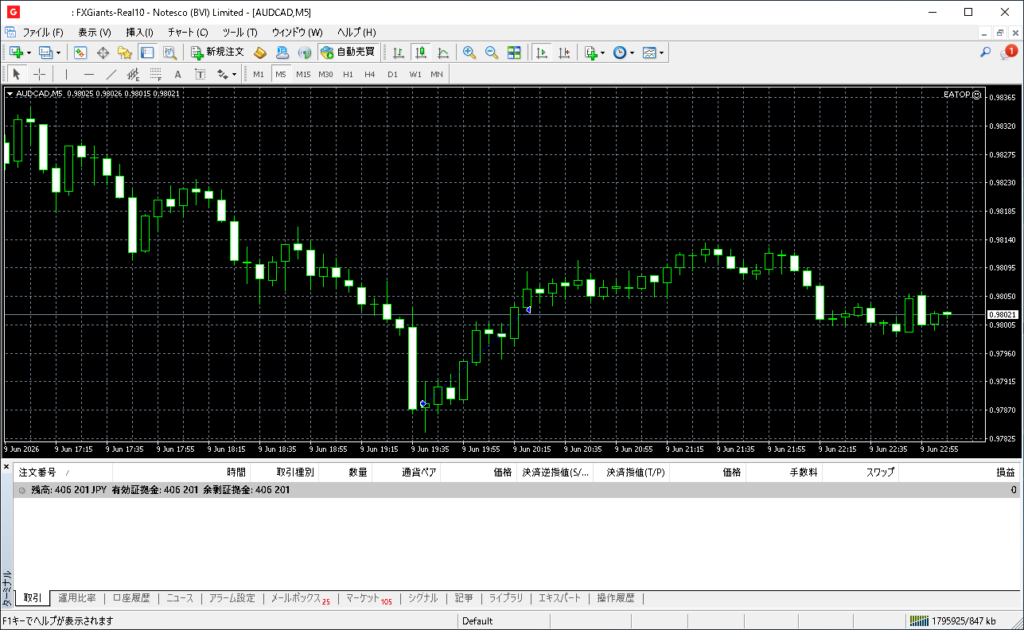Select the equidistant channel tool
Viewport: 1024px width, 630px height.
[133, 74]
